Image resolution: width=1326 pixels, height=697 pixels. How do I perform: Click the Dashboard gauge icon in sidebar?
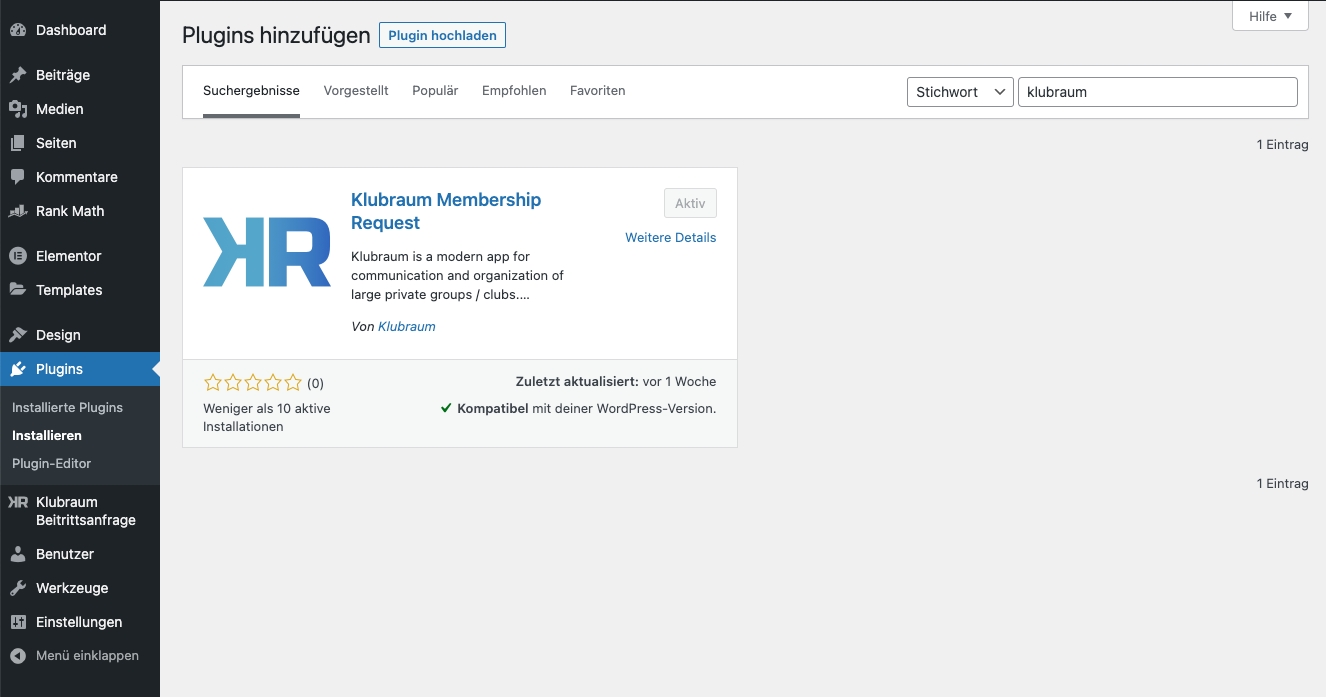pos(18,30)
